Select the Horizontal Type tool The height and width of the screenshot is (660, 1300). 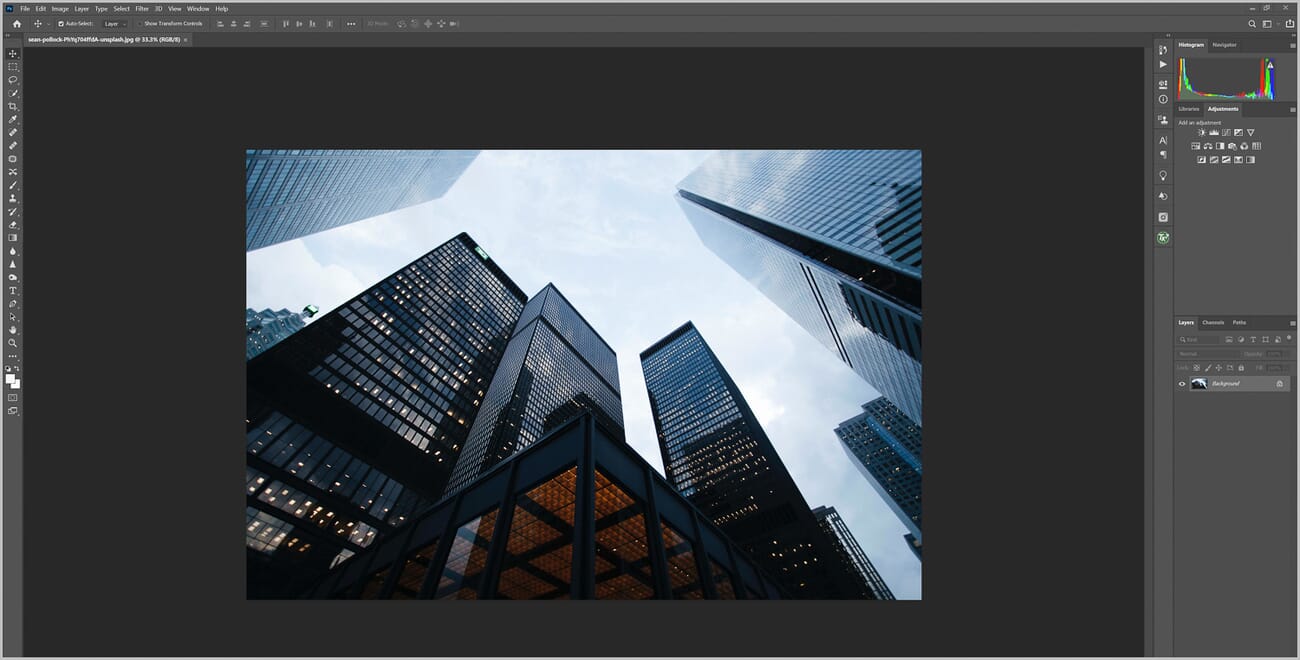pos(13,291)
